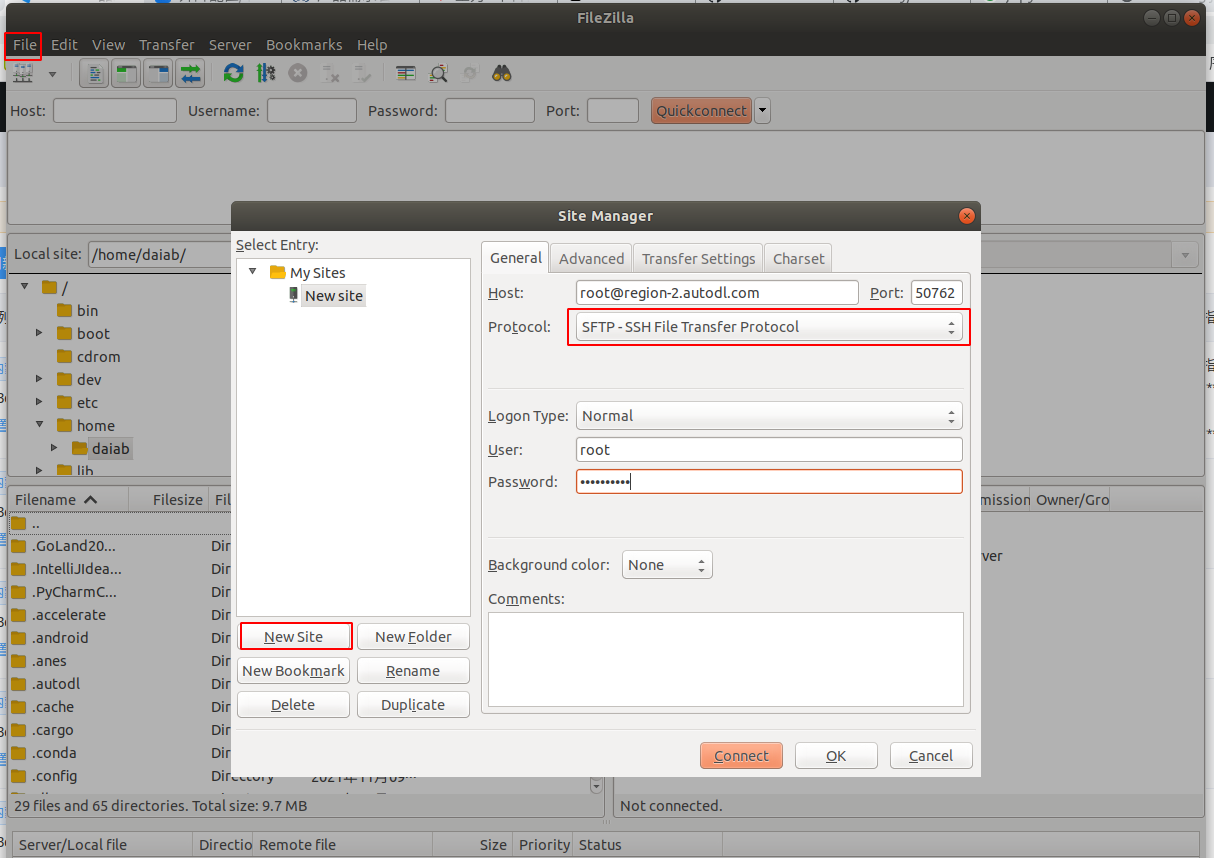Image resolution: width=1214 pixels, height=858 pixels.
Task: Open the Bookmarks menu
Action: point(304,45)
